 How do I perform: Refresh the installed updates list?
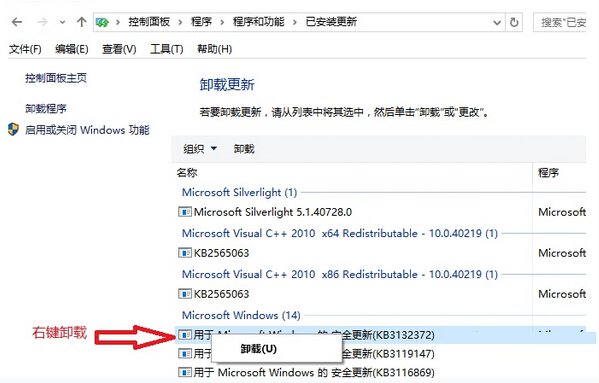coord(514,23)
